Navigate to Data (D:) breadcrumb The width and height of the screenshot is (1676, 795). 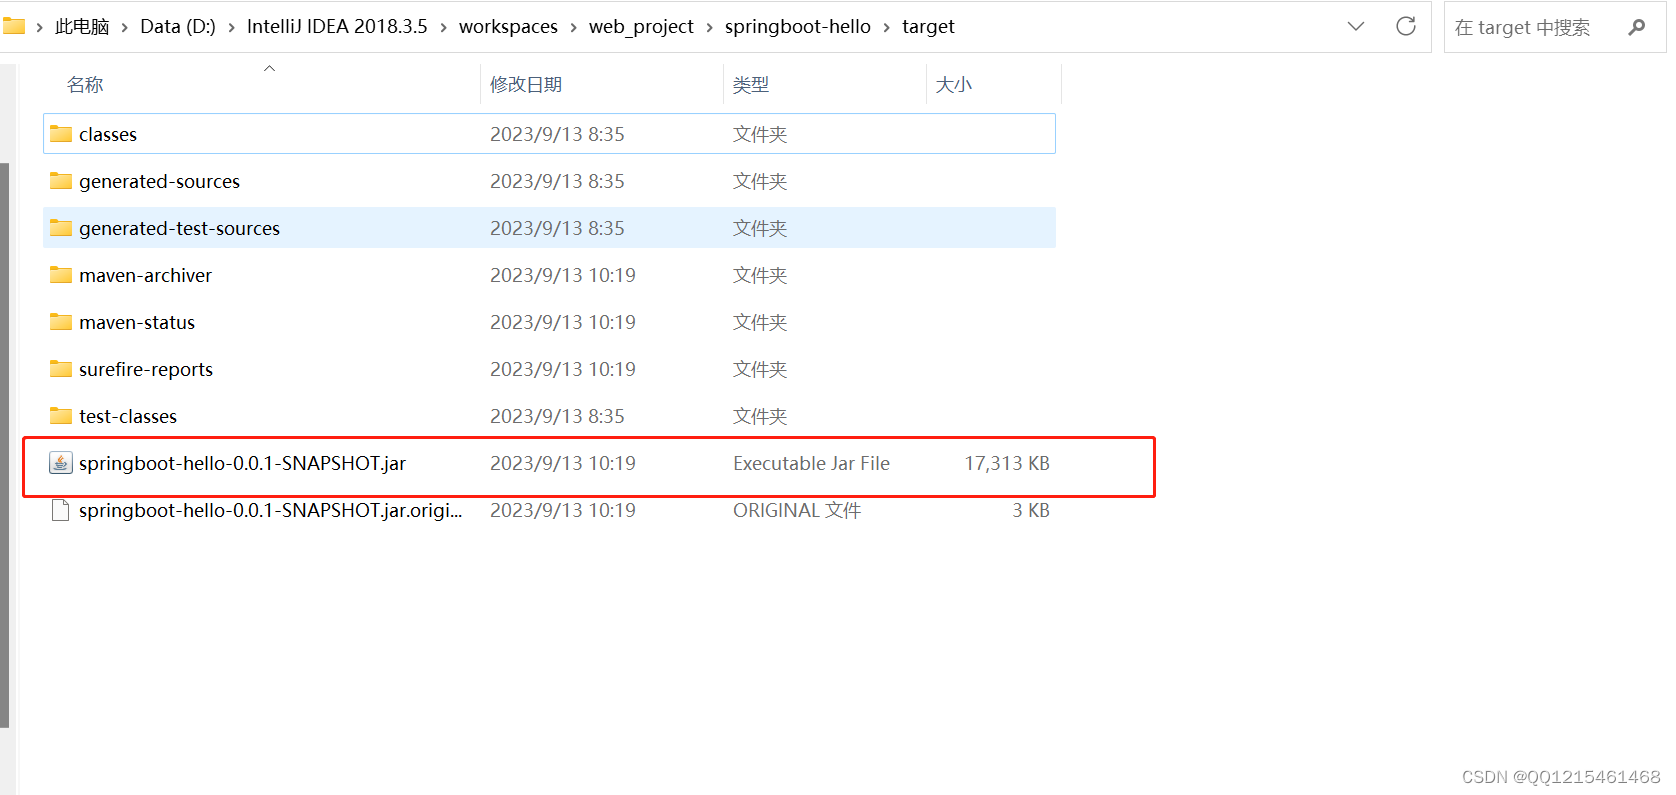click(x=178, y=27)
